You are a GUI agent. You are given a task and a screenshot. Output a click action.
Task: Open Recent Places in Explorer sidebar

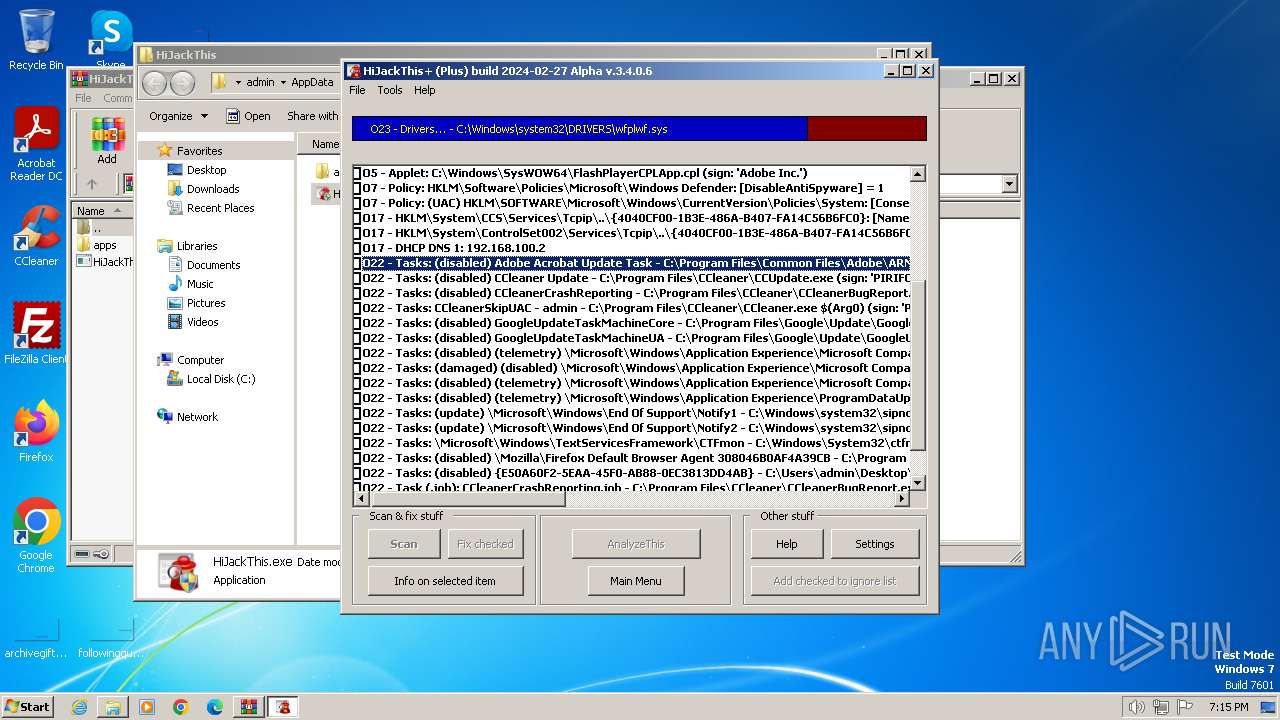pyautogui.click(x=220, y=208)
